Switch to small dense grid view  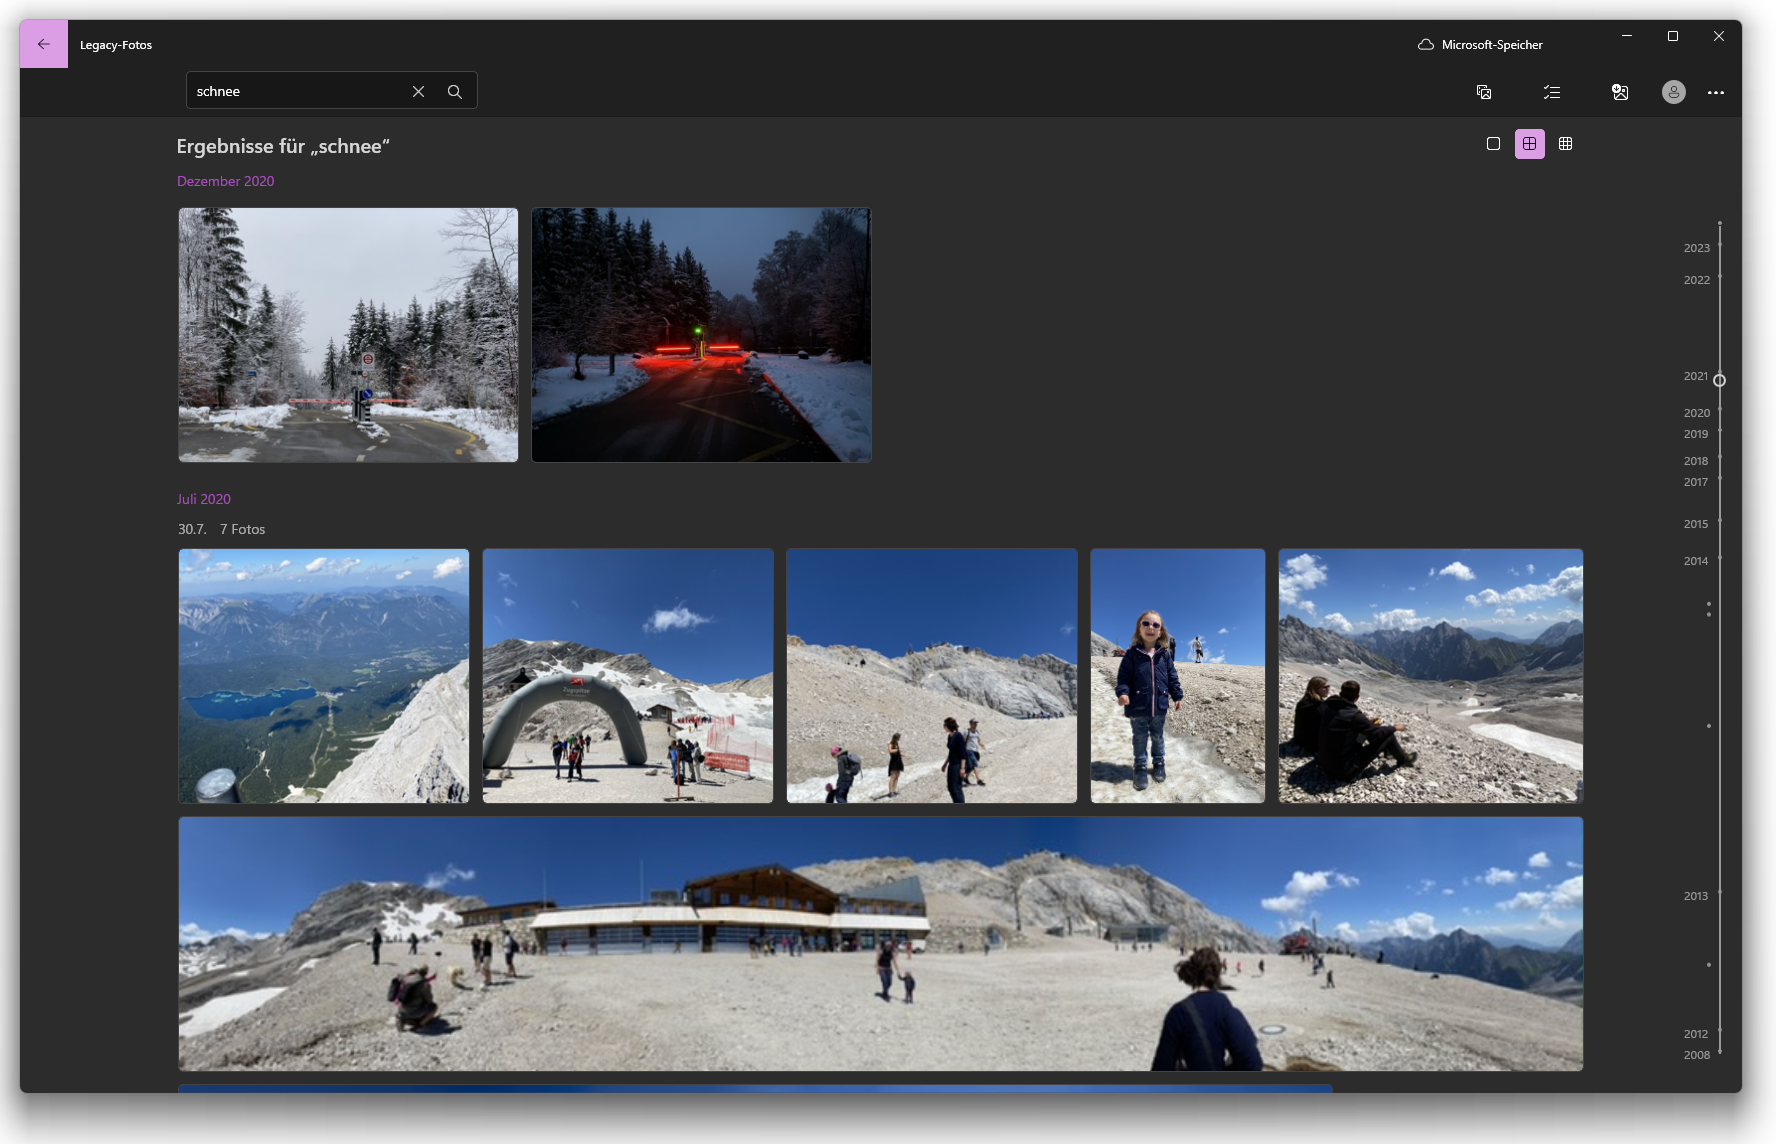point(1566,144)
